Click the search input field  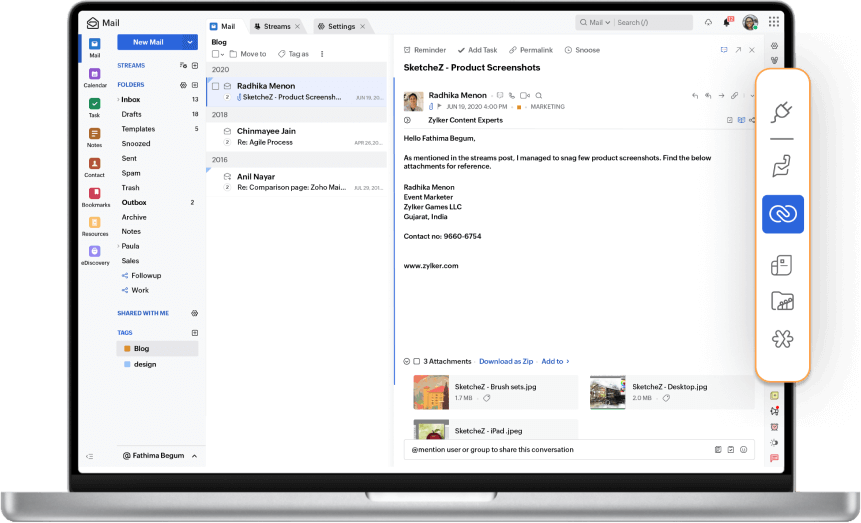click(x=653, y=23)
